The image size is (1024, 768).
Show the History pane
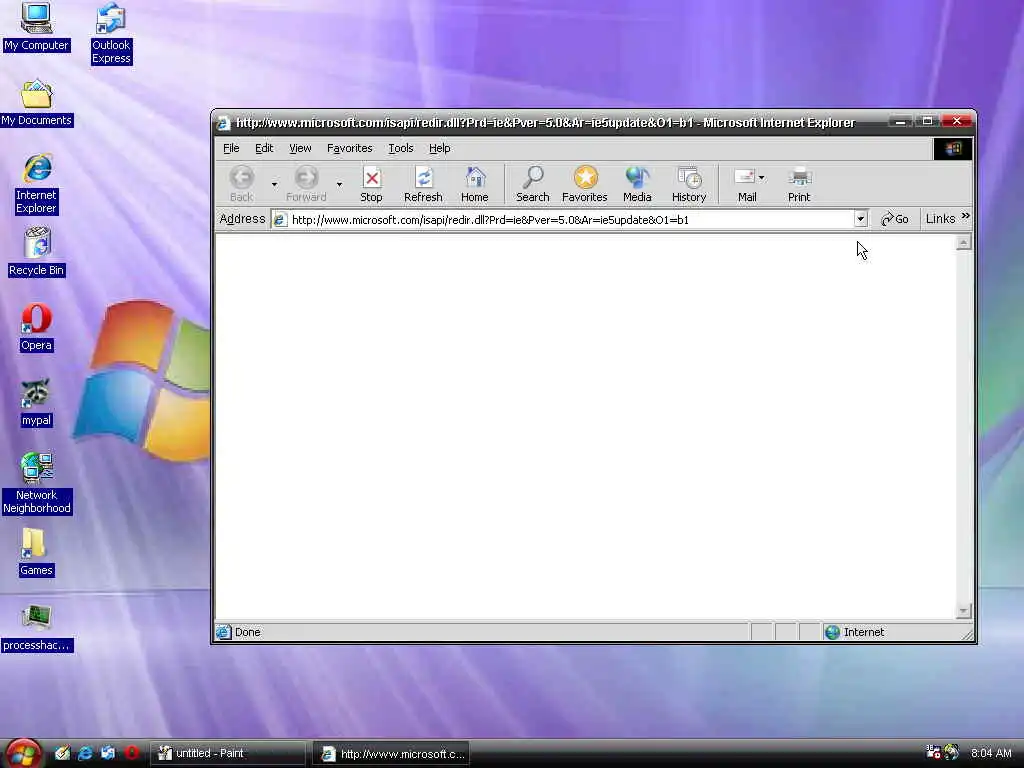pyautogui.click(x=689, y=184)
